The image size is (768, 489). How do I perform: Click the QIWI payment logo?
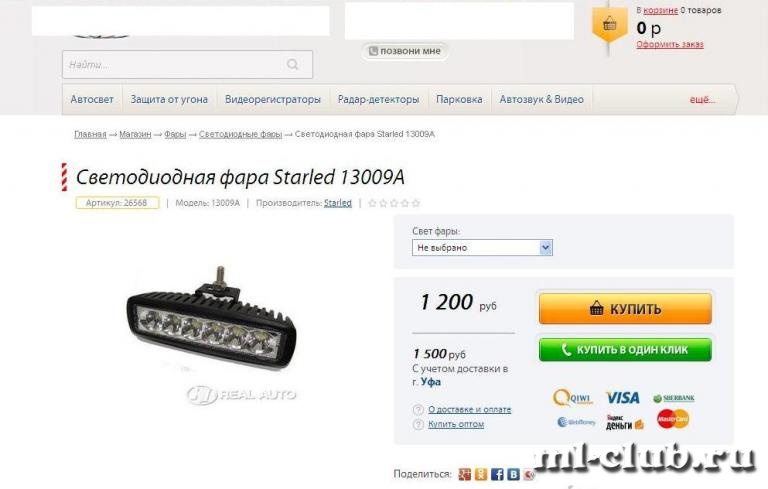point(572,397)
